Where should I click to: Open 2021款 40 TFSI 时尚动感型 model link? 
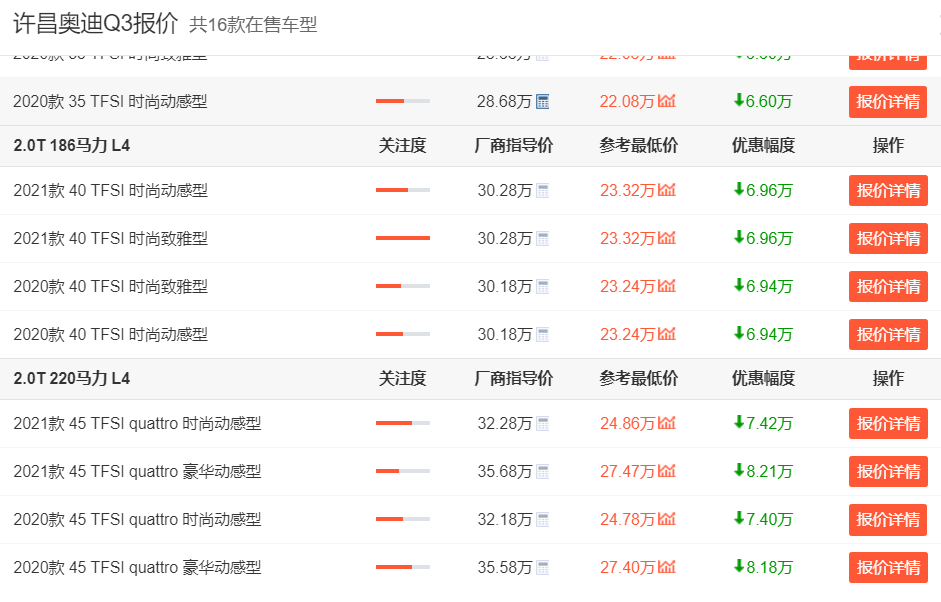(x=110, y=191)
